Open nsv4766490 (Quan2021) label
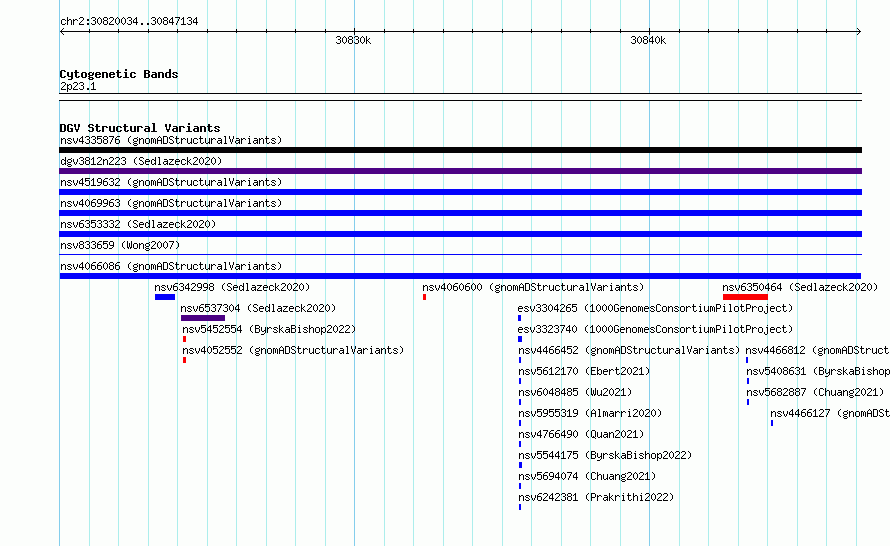Image resolution: width=890 pixels, height=546 pixels. [x=581, y=434]
